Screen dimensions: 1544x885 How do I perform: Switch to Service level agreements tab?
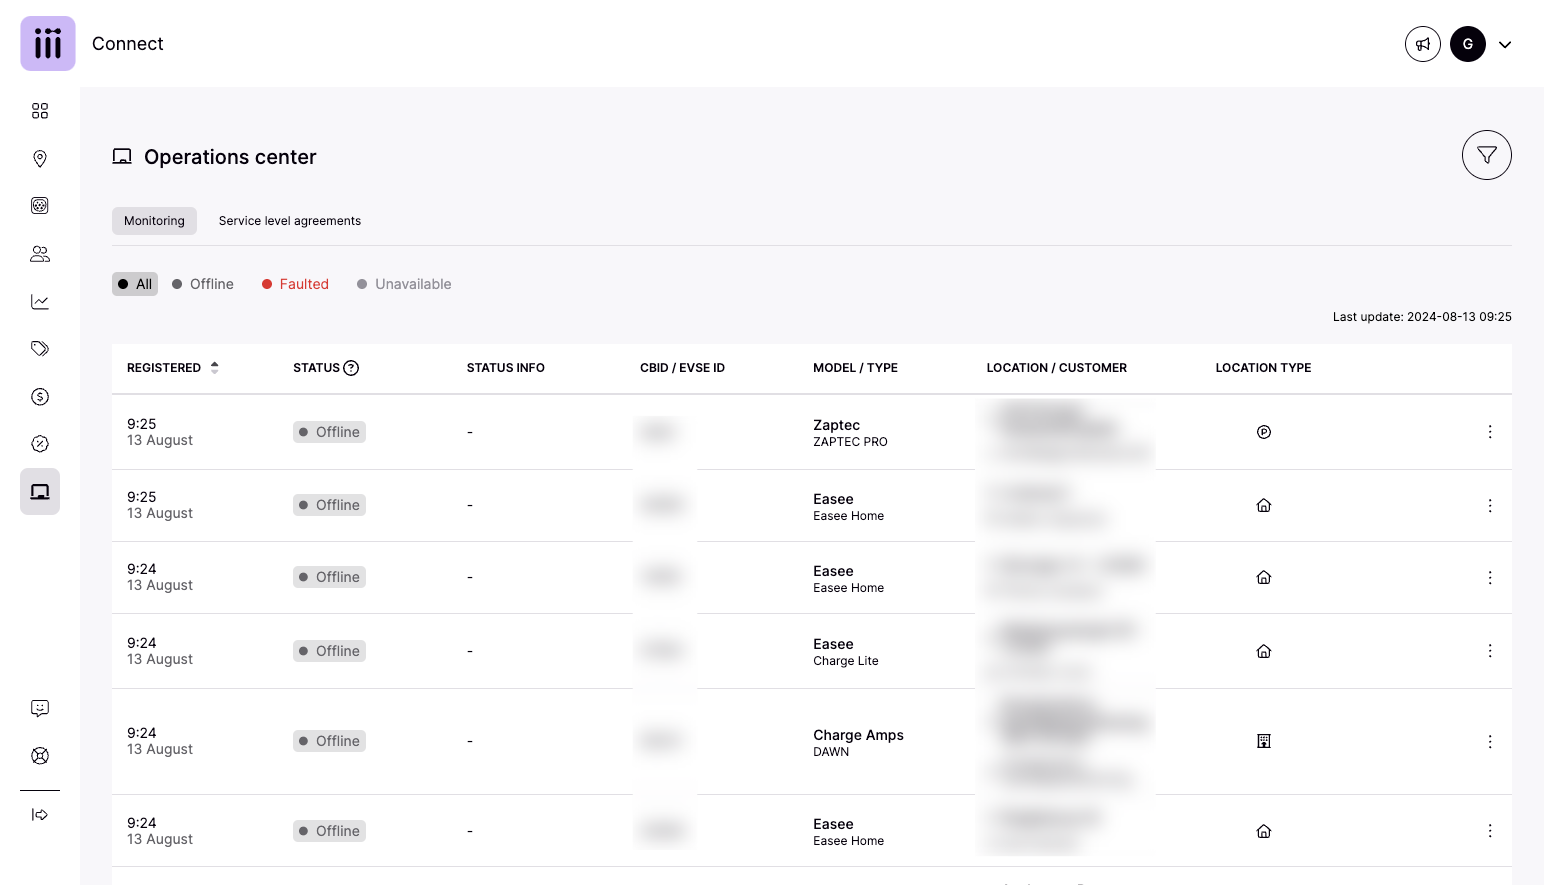(290, 221)
